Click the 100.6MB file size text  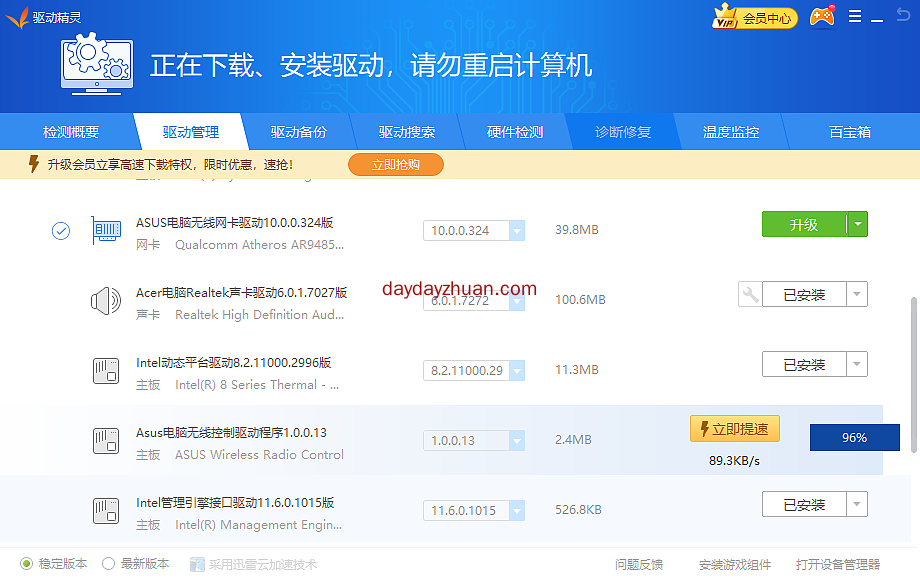click(580, 300)
